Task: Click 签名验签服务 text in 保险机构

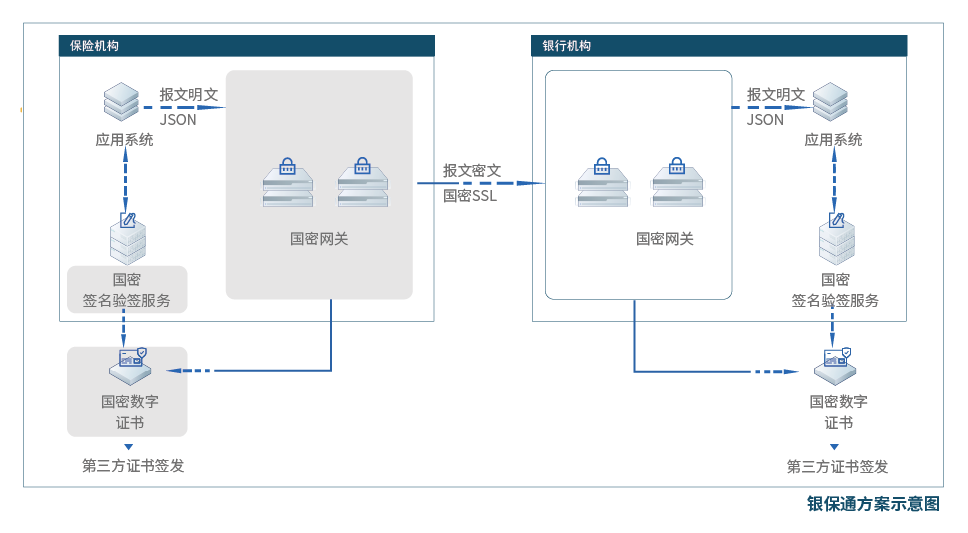Action: click(x=127, y=301)
